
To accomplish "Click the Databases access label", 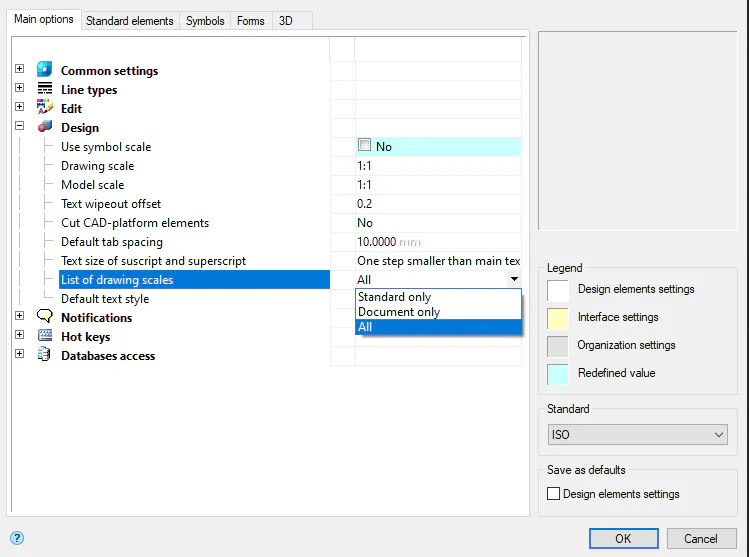I will tap(108, 356).
